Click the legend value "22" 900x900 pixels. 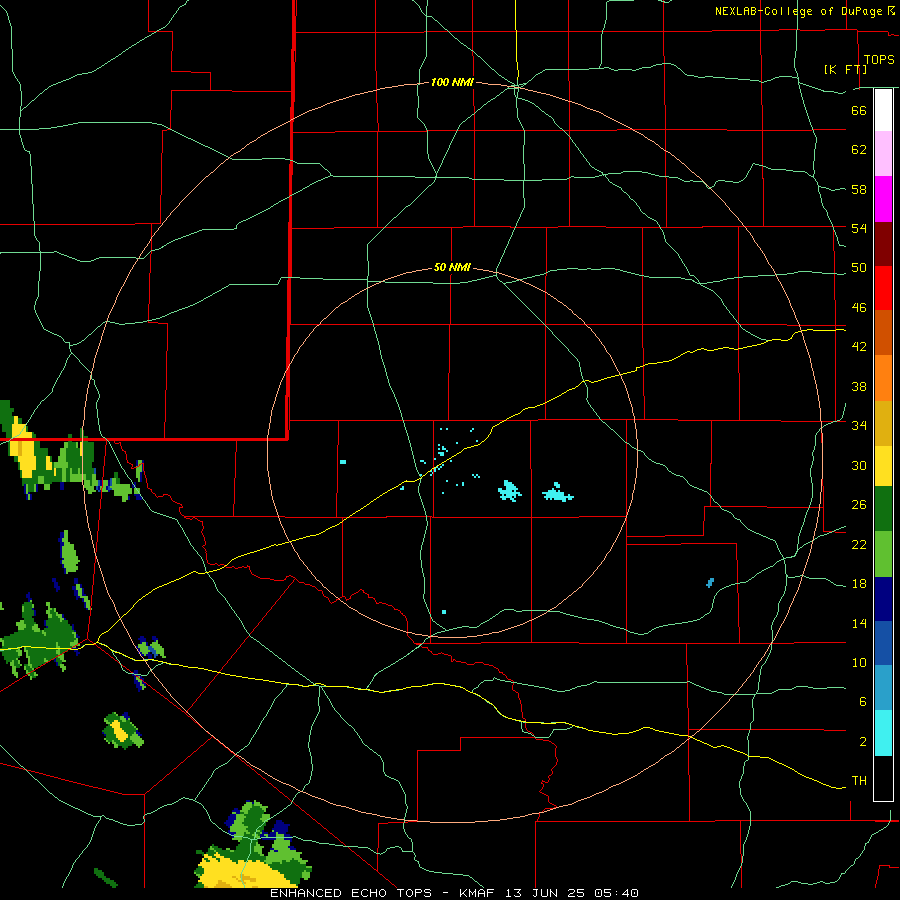click(x=859, y=545)
